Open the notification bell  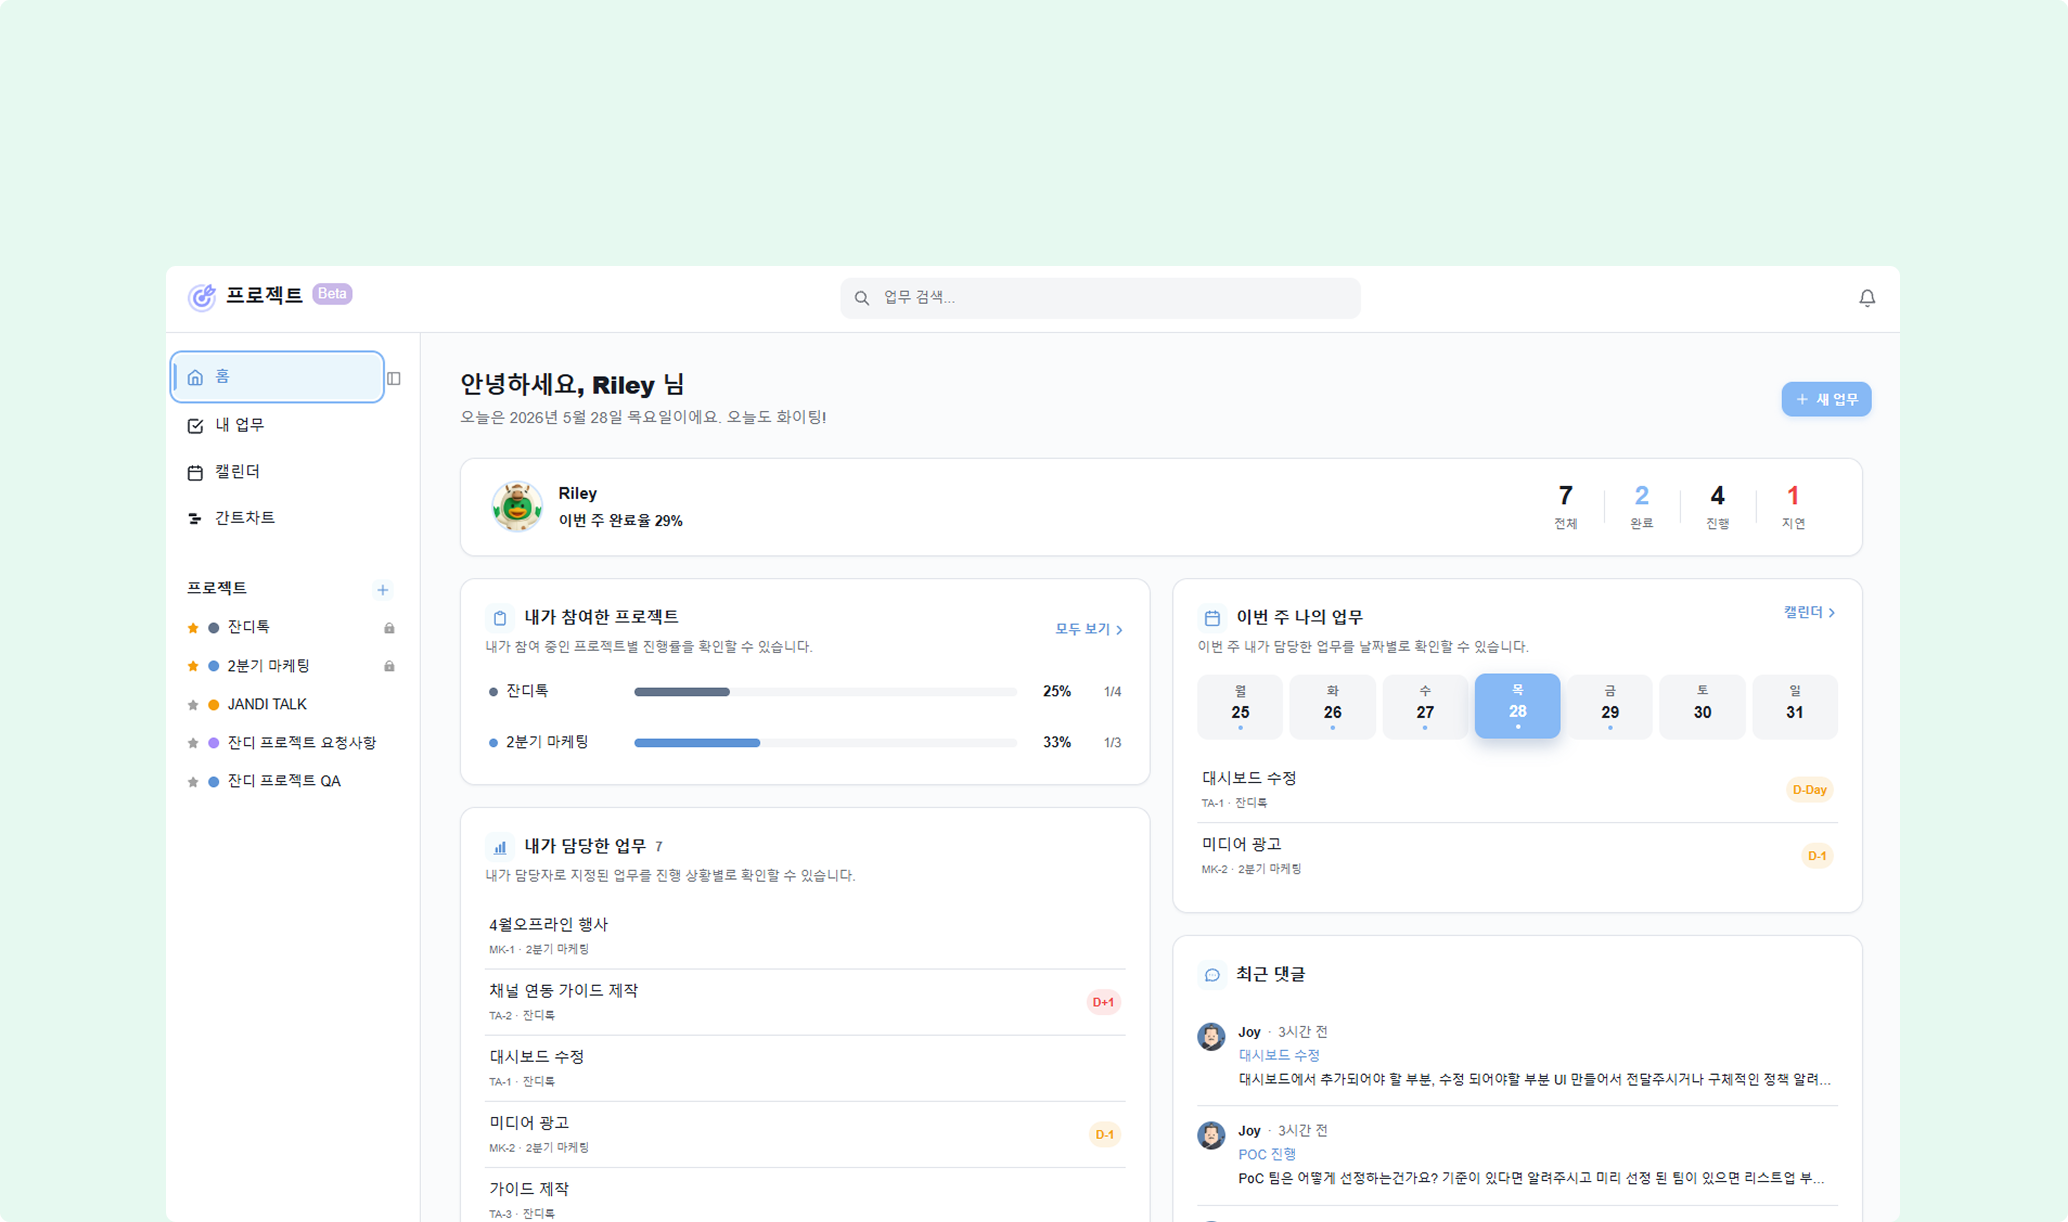point(1866,298)
